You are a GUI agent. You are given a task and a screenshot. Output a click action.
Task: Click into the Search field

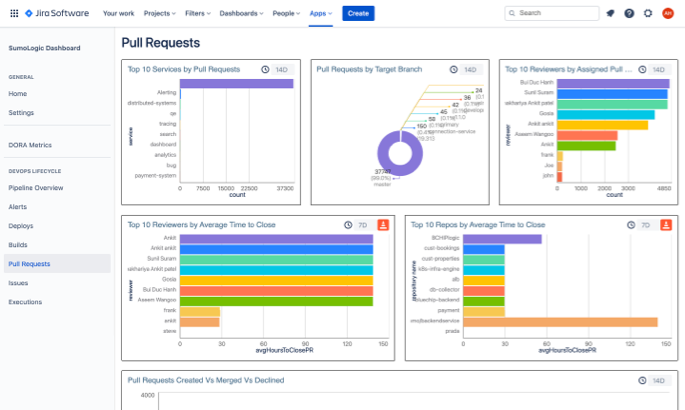tap(555, 13)
